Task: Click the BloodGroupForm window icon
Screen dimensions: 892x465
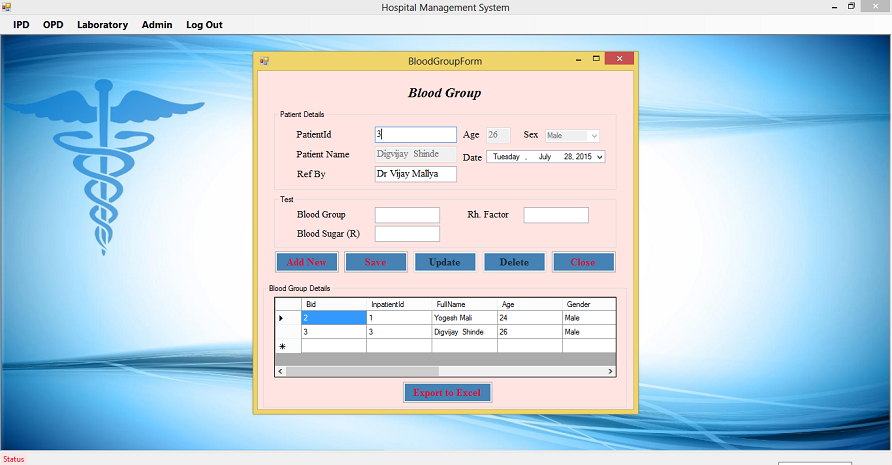Action: click(264, 61)
